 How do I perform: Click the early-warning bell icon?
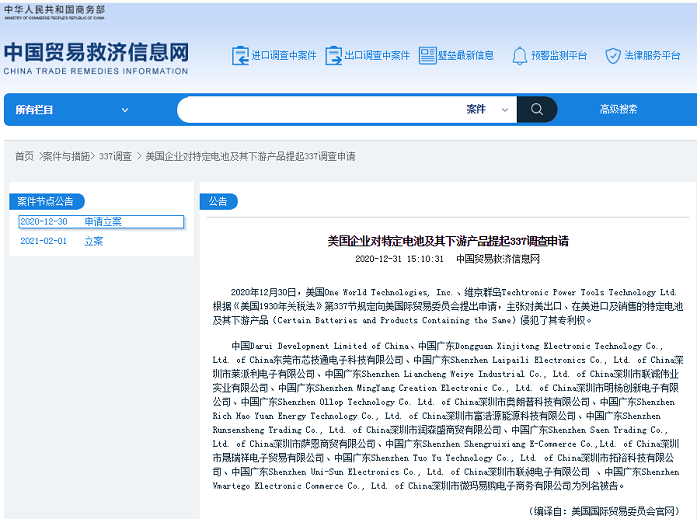[x=519, y=56]
